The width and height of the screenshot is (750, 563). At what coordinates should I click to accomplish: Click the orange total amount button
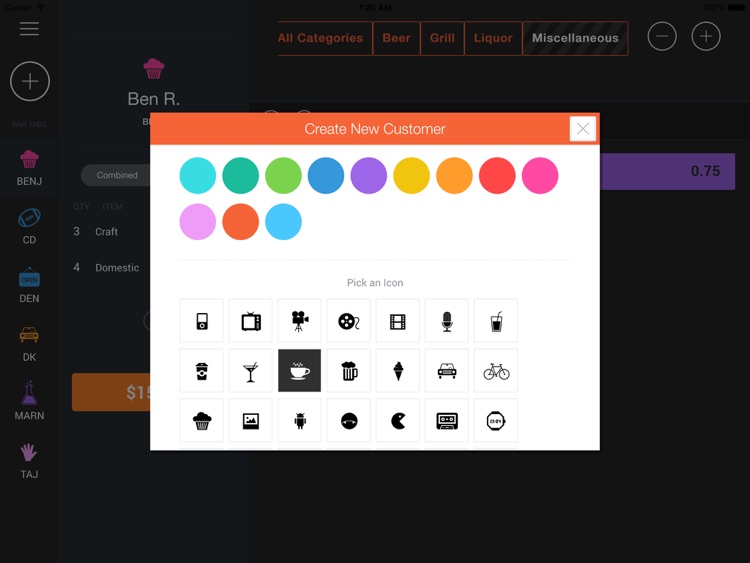(111, 392)
